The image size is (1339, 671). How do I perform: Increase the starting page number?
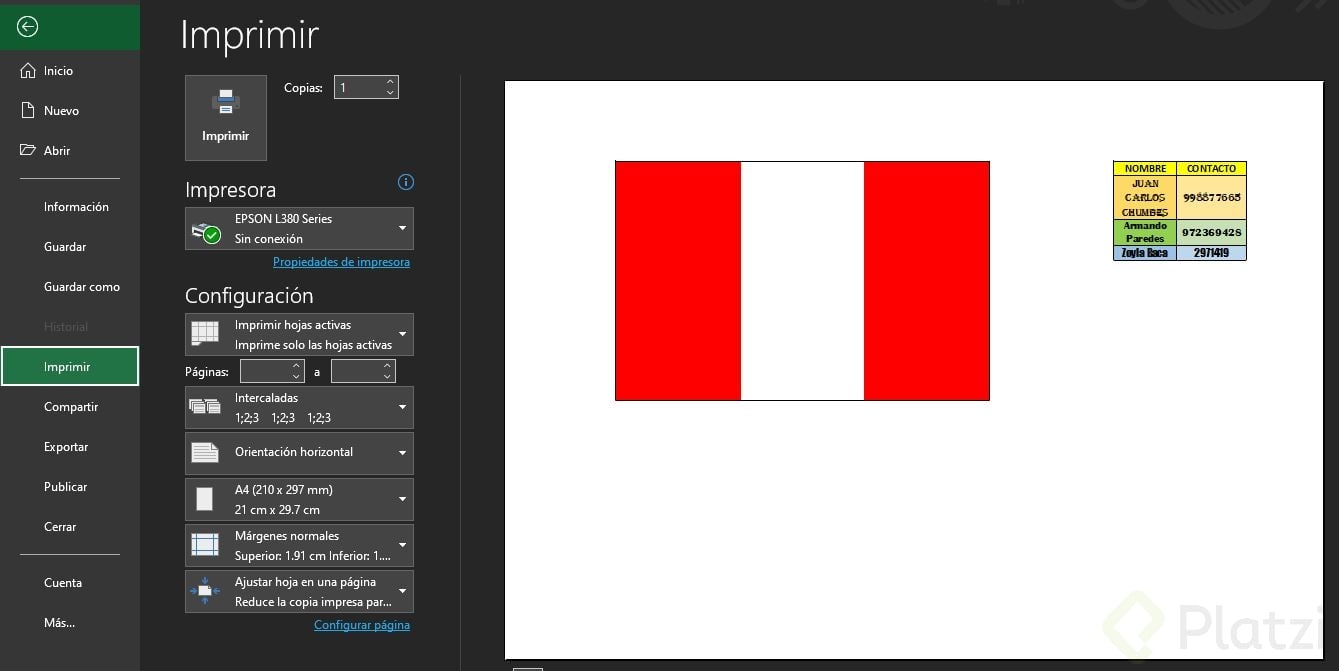tap(296, 366)
